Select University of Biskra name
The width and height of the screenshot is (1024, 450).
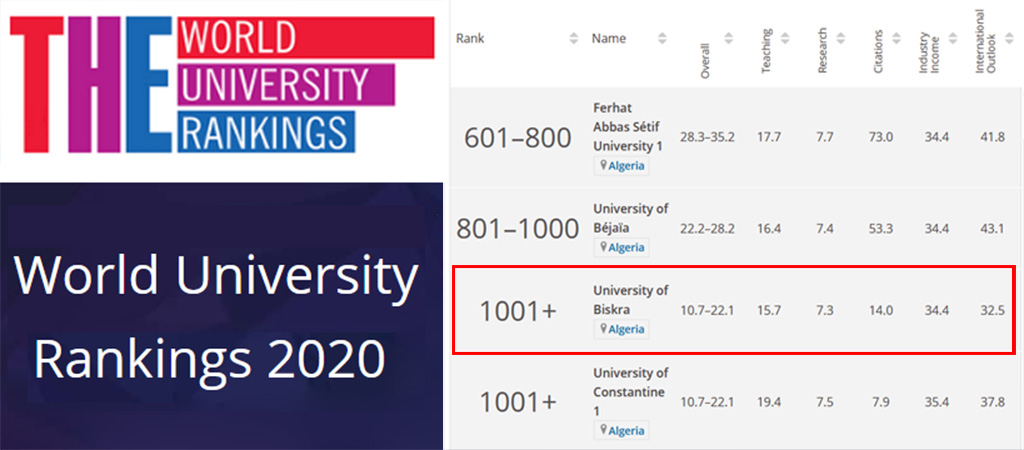630,300
